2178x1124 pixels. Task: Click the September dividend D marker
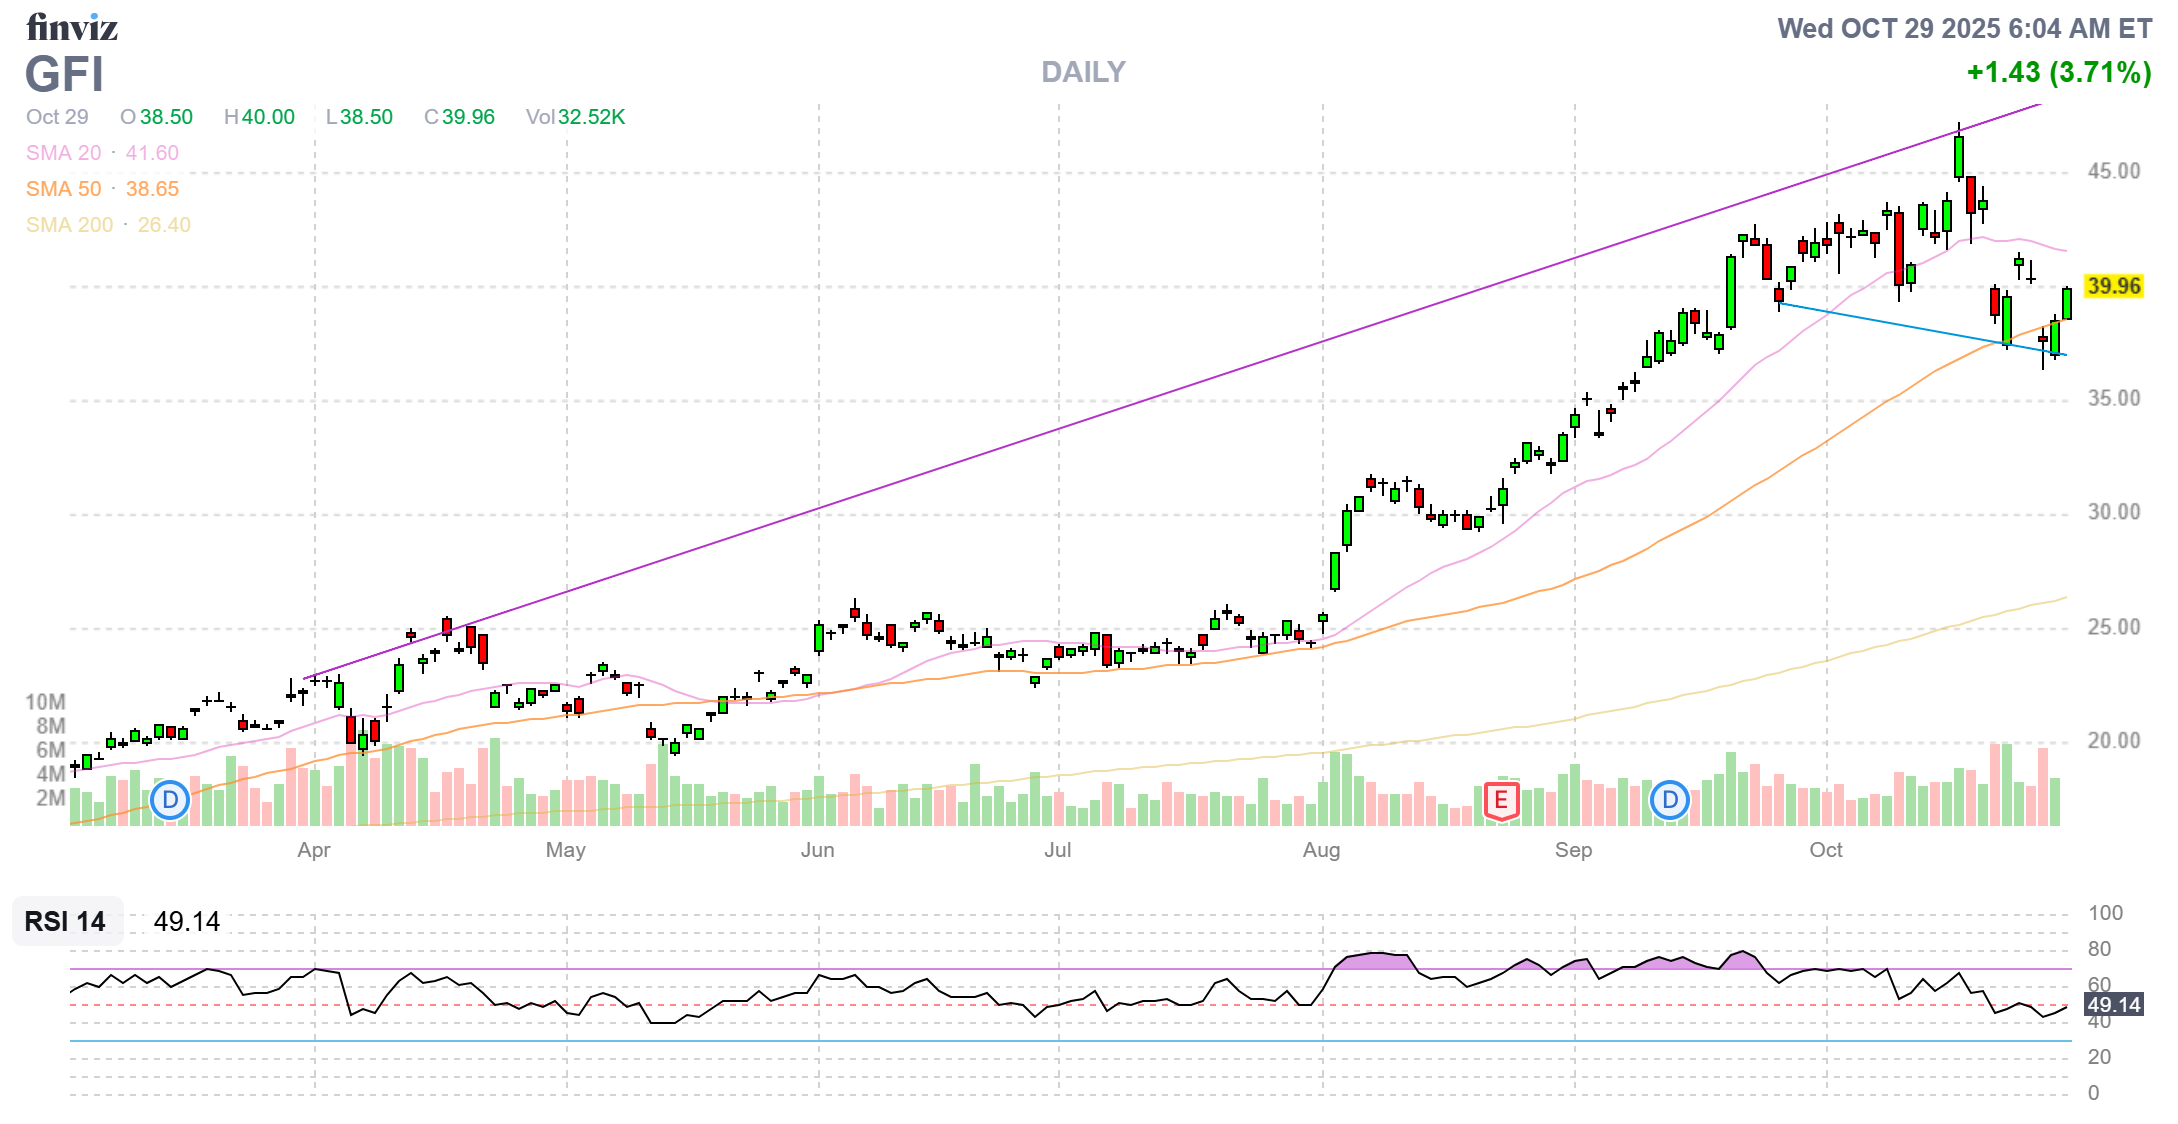[1669, 800]
